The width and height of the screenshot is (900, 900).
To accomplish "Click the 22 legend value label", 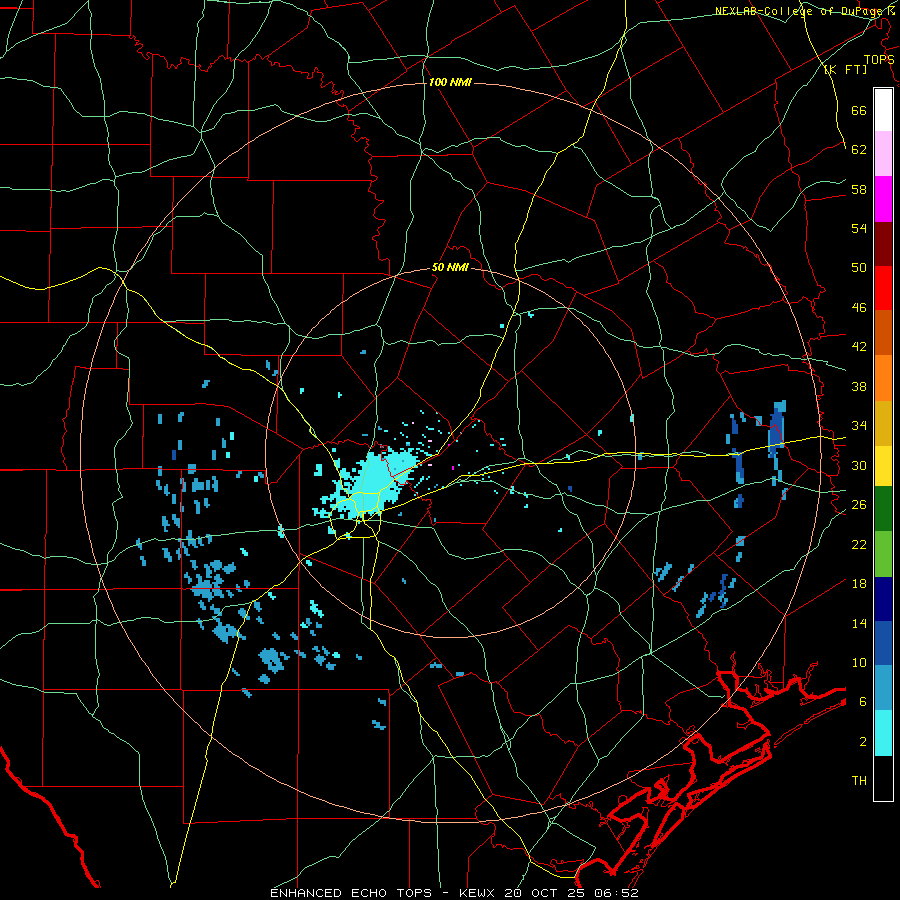I will (859, 544).
